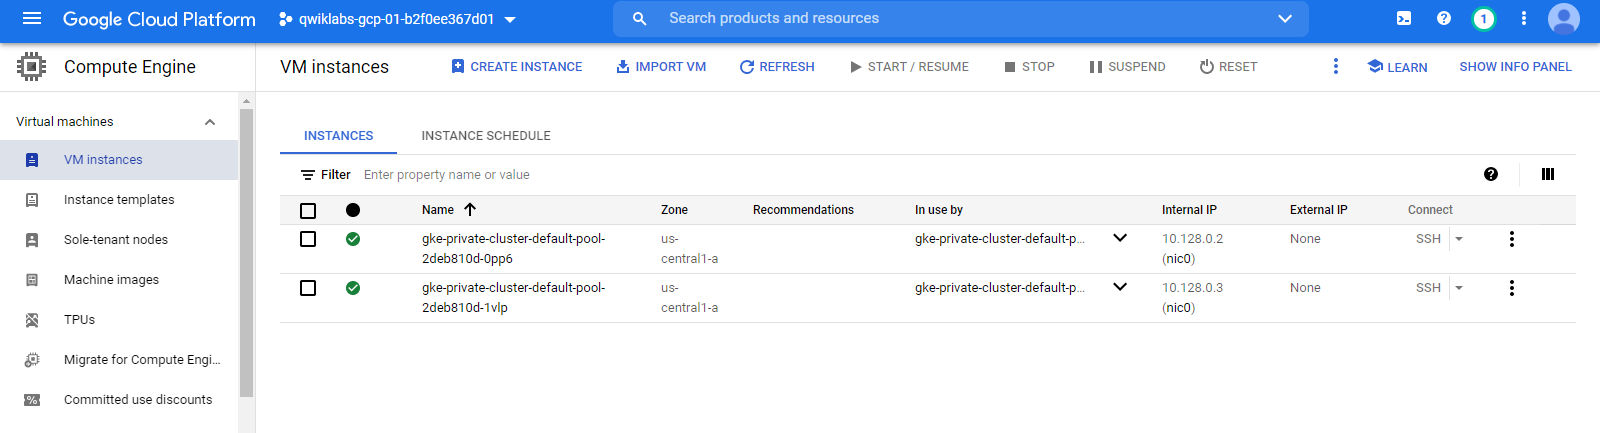1600x433 pixels.
Task: Open the header settings three-dot menu
Action: [1524, 18]
